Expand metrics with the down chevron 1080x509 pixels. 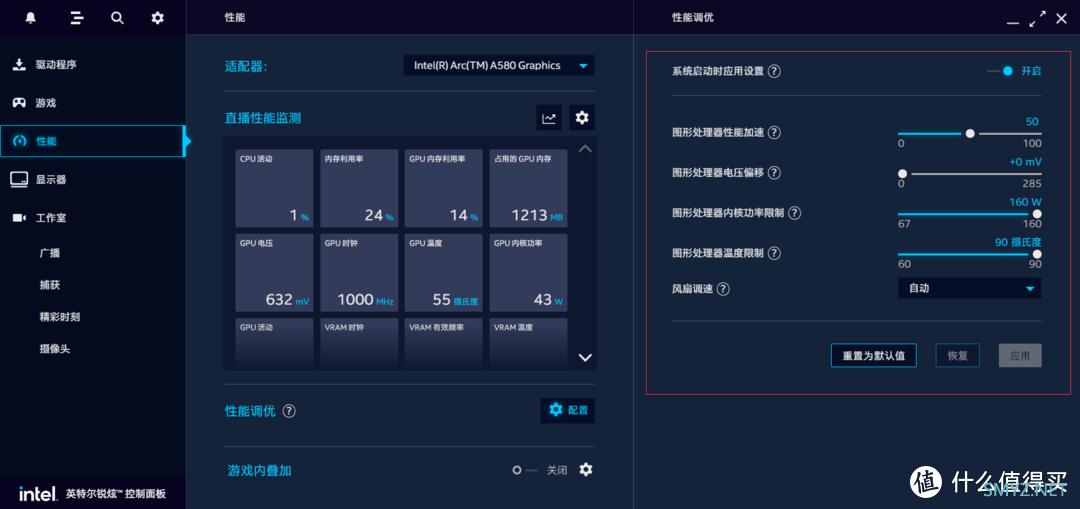pos(585,357)
